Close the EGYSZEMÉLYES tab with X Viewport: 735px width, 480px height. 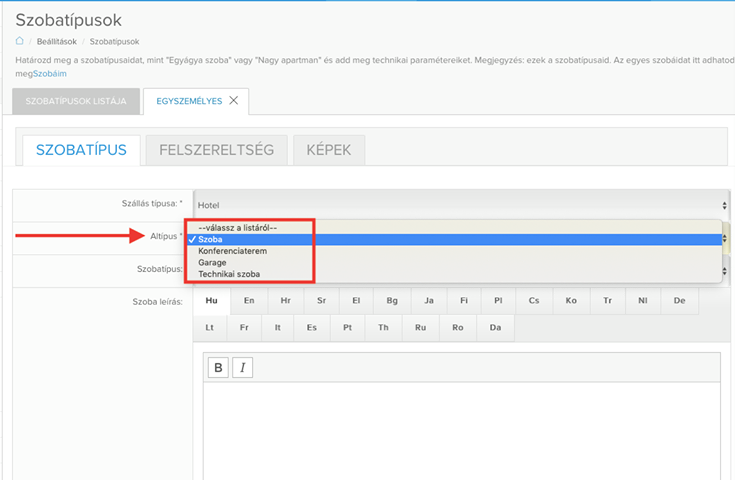[x=233, y=100]
